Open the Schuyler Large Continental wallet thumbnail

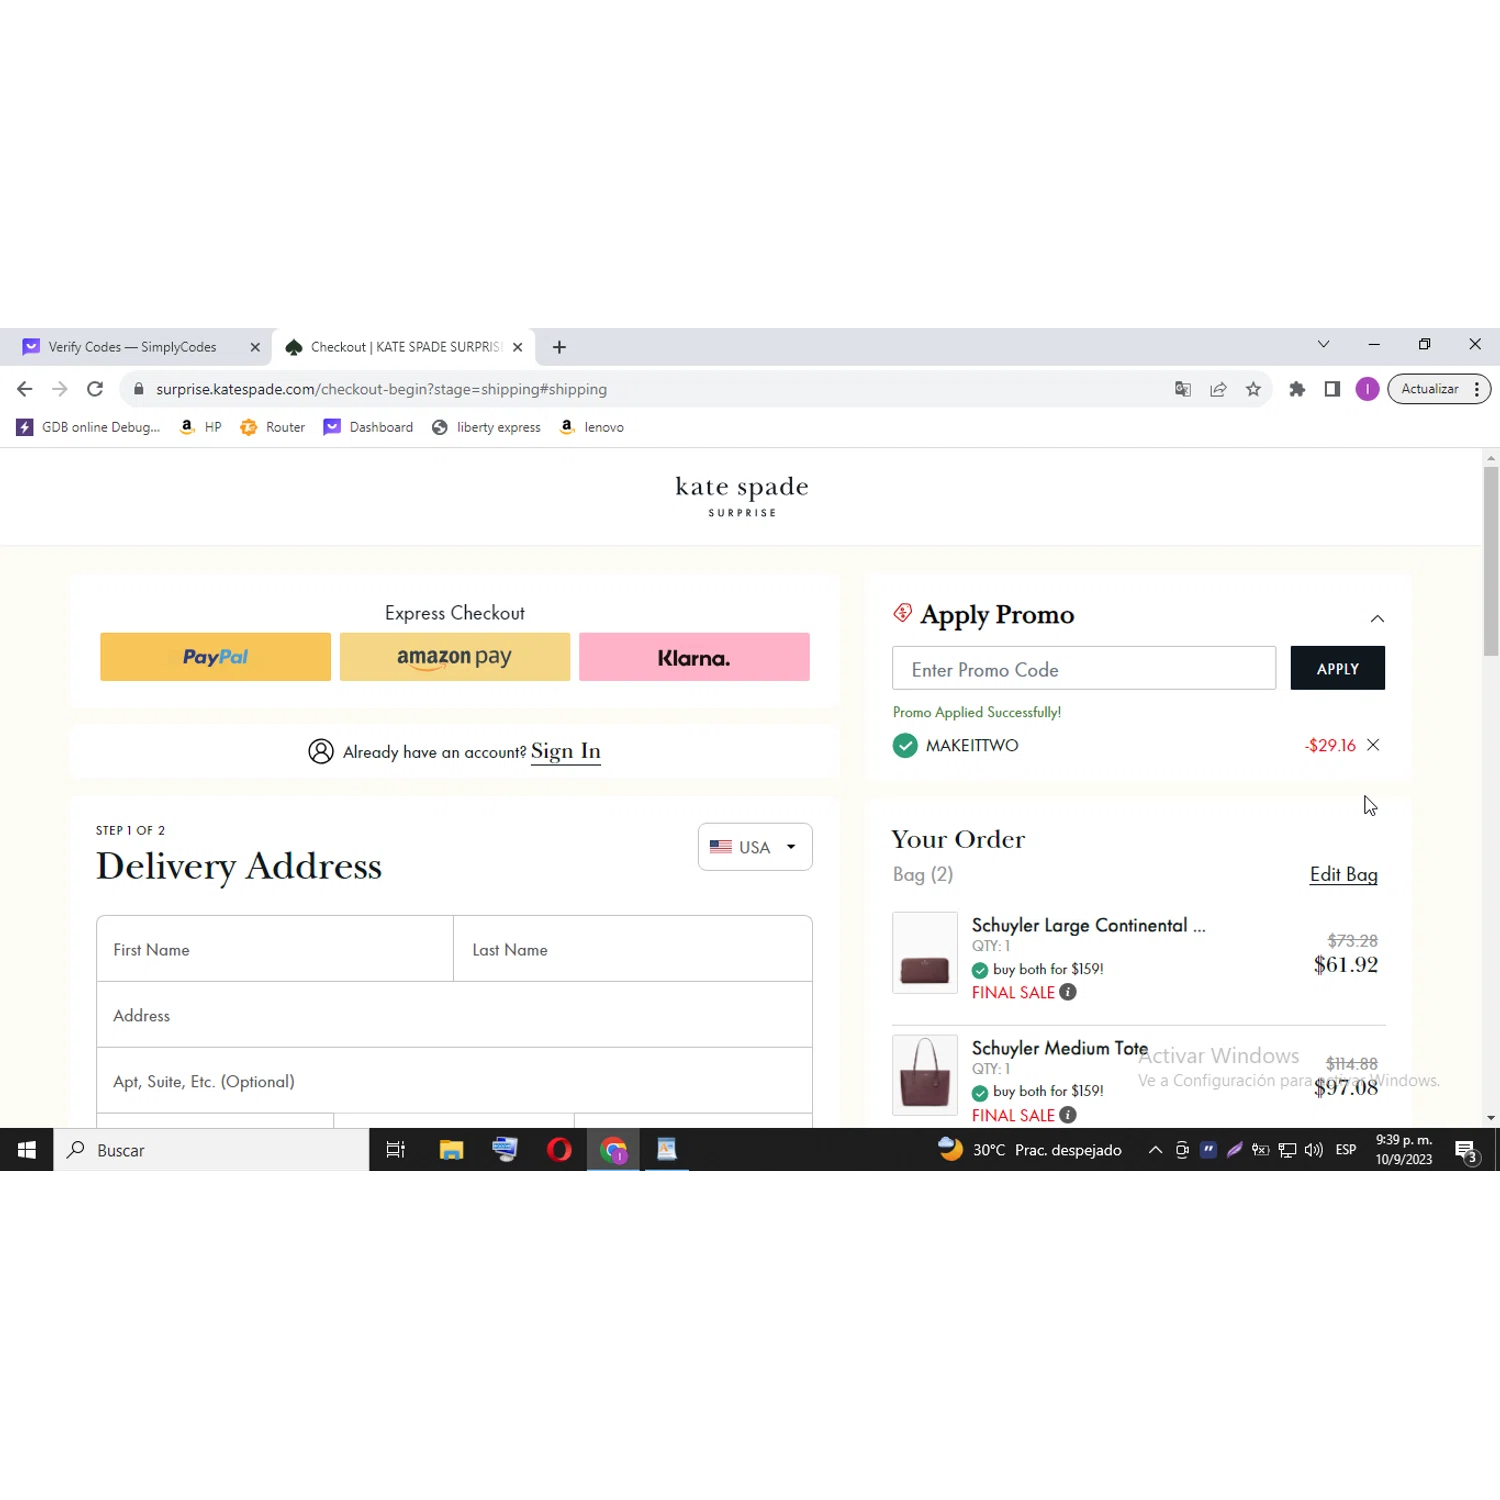click(x=925, y=953)
